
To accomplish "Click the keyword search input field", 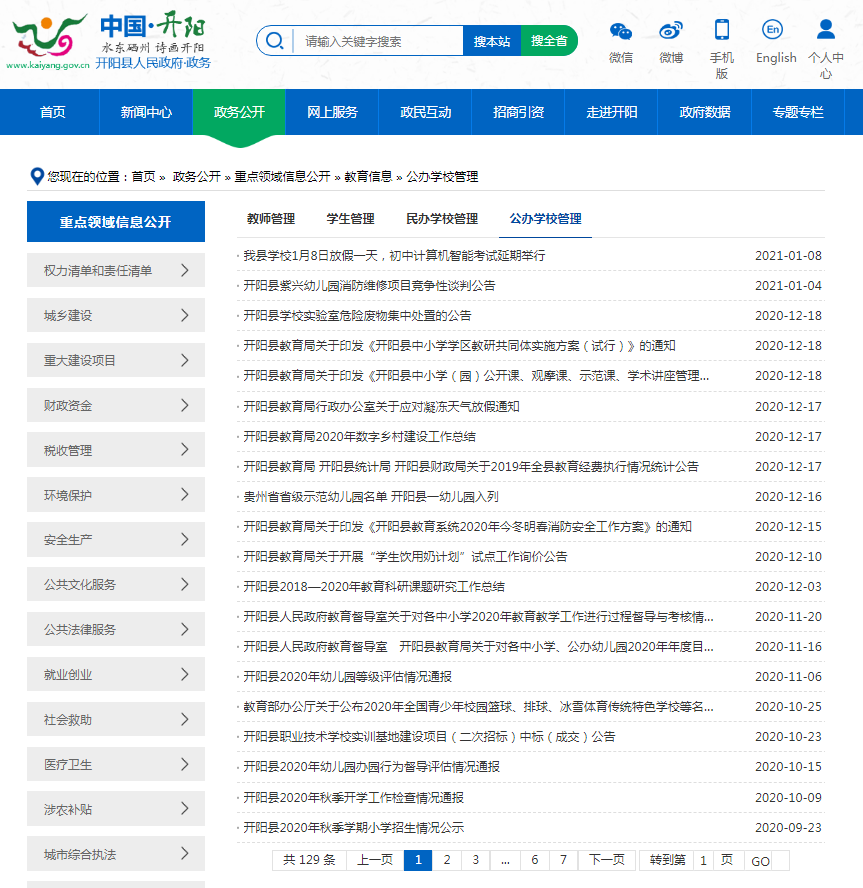I will pyautogui.click(x=378, y=41).
